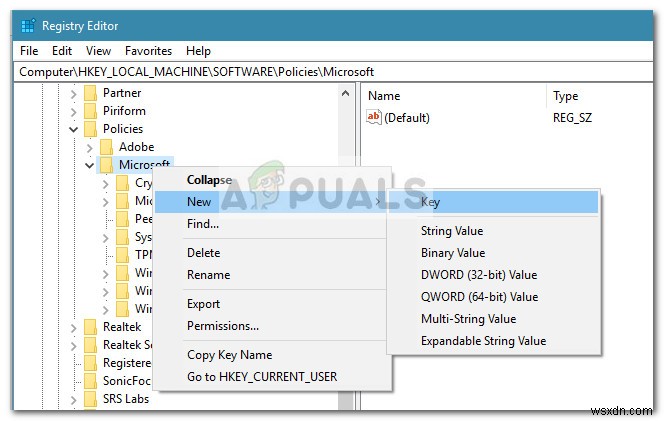Image resolution: width=664 pixels, height=421 pixels.
Task: Click the SonicFoc folder icon
Action: point(91,381)
